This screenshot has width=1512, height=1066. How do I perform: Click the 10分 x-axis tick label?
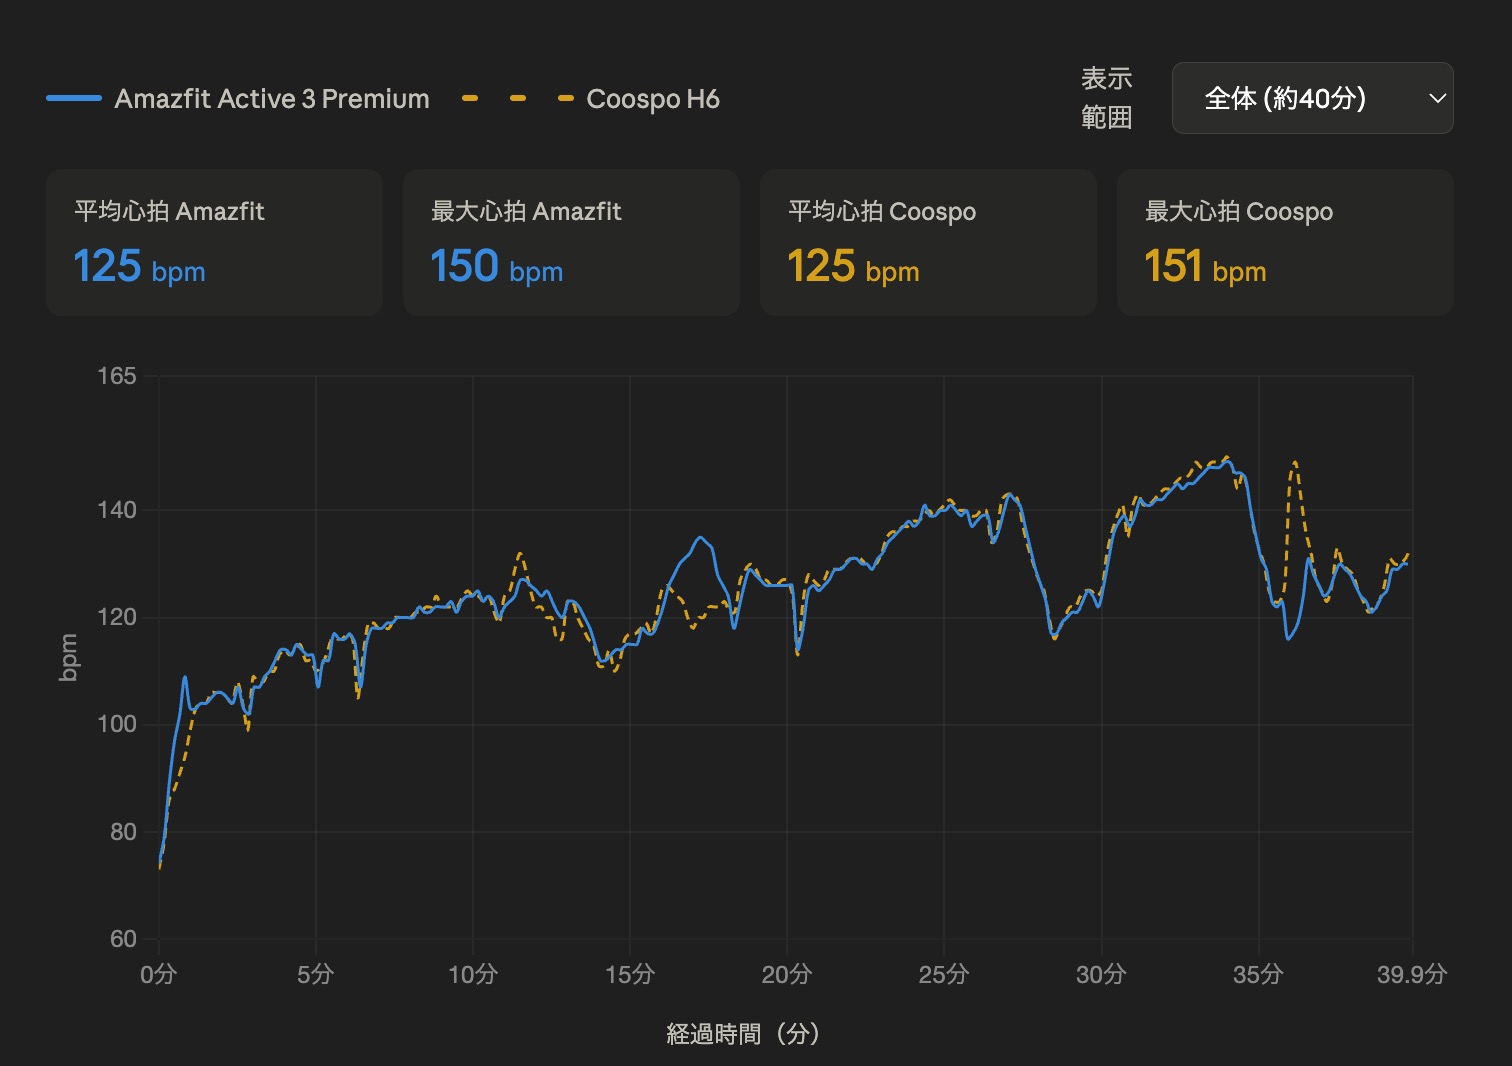tap(473, 974)
